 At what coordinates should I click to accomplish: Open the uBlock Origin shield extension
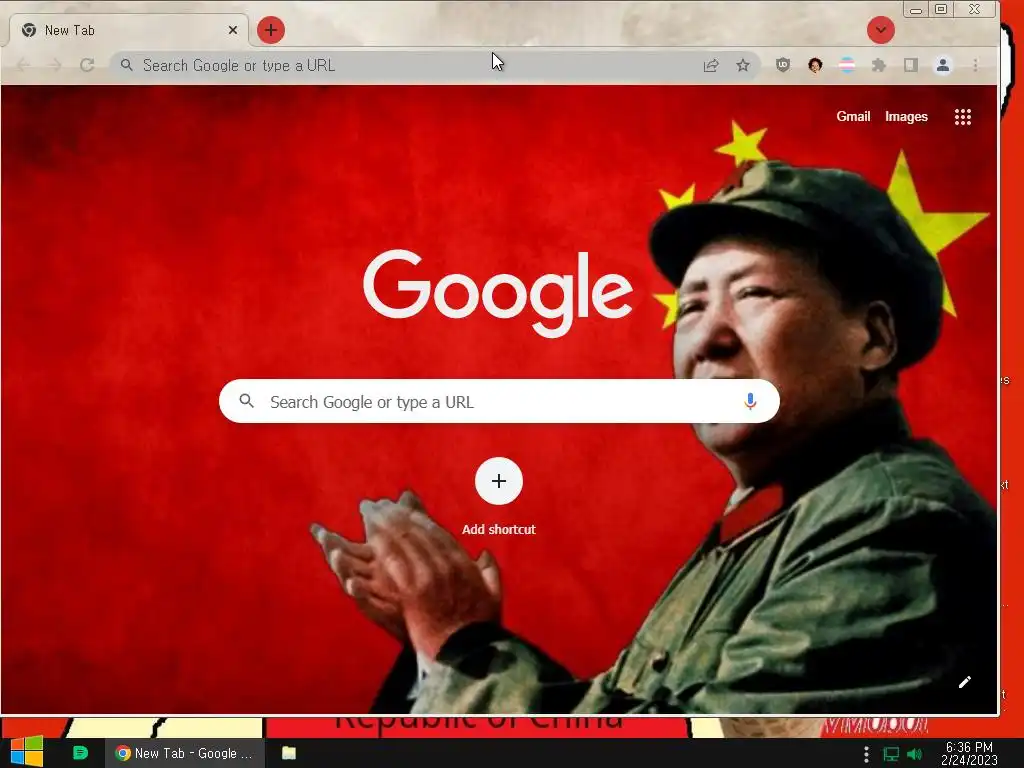[782, 65]
